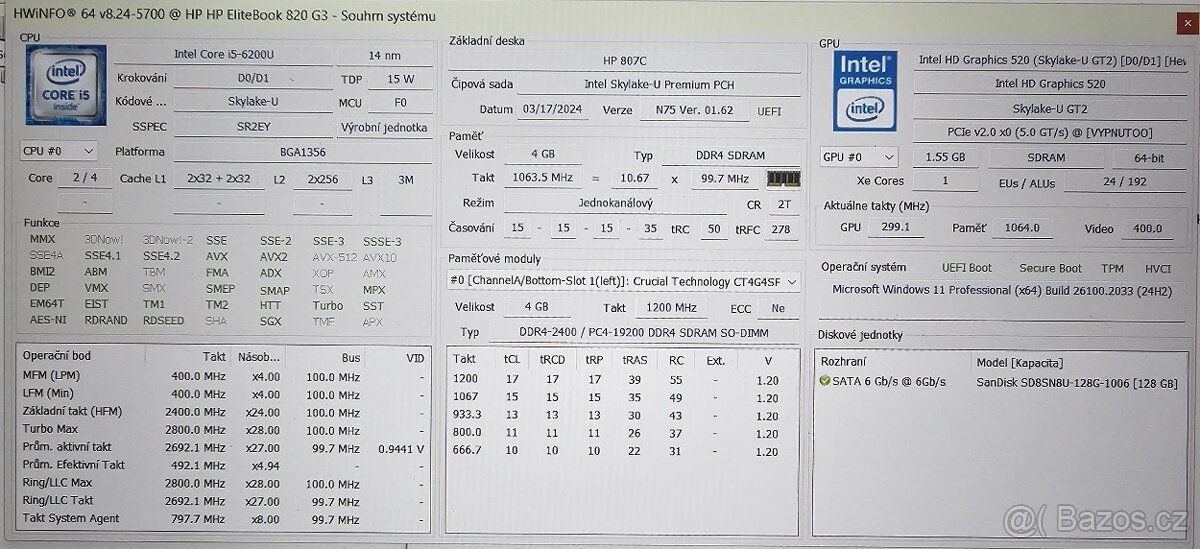Click the Intel Core i5 inside logo
The height and width of the screenshot is (549, 1200).
(65, 84)
